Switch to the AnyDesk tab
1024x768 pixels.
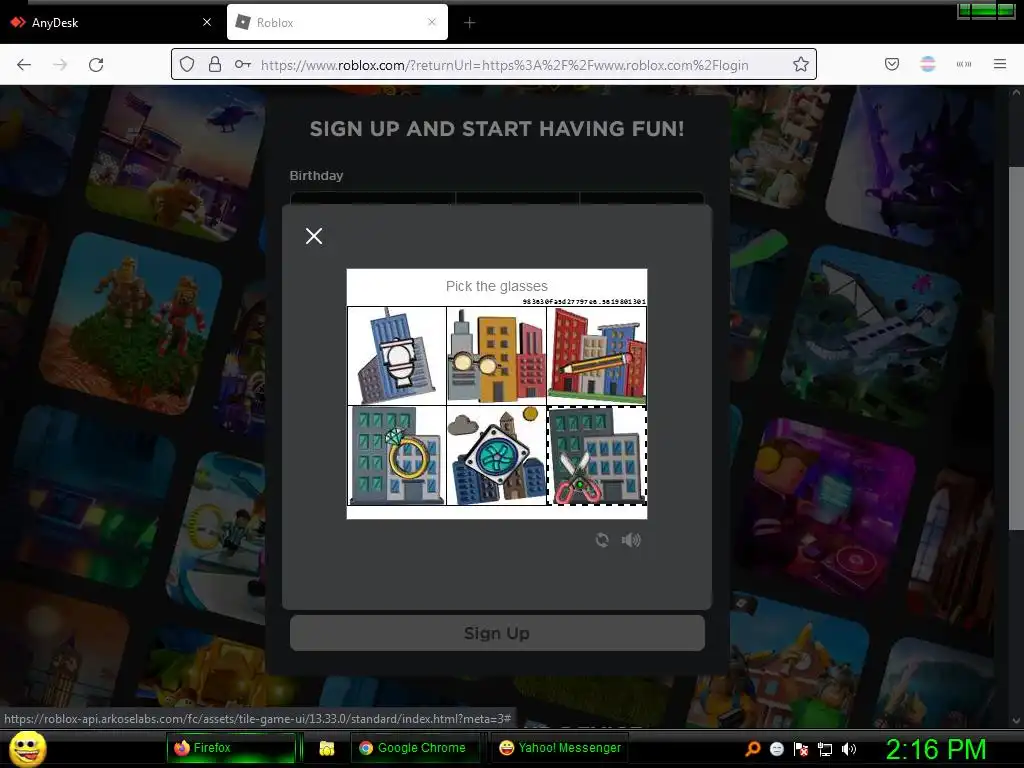click(x=110, y=23)
